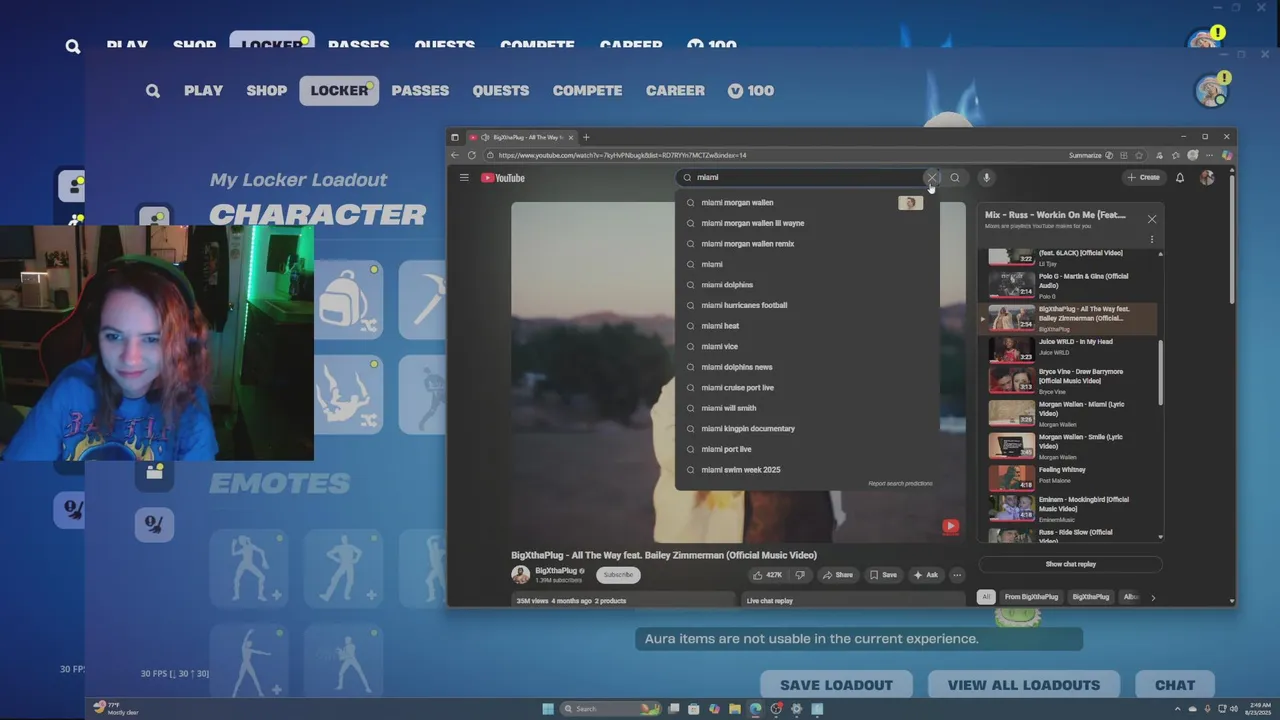Select 'From BigXthaPlug' filter chip

(1031, 597)
